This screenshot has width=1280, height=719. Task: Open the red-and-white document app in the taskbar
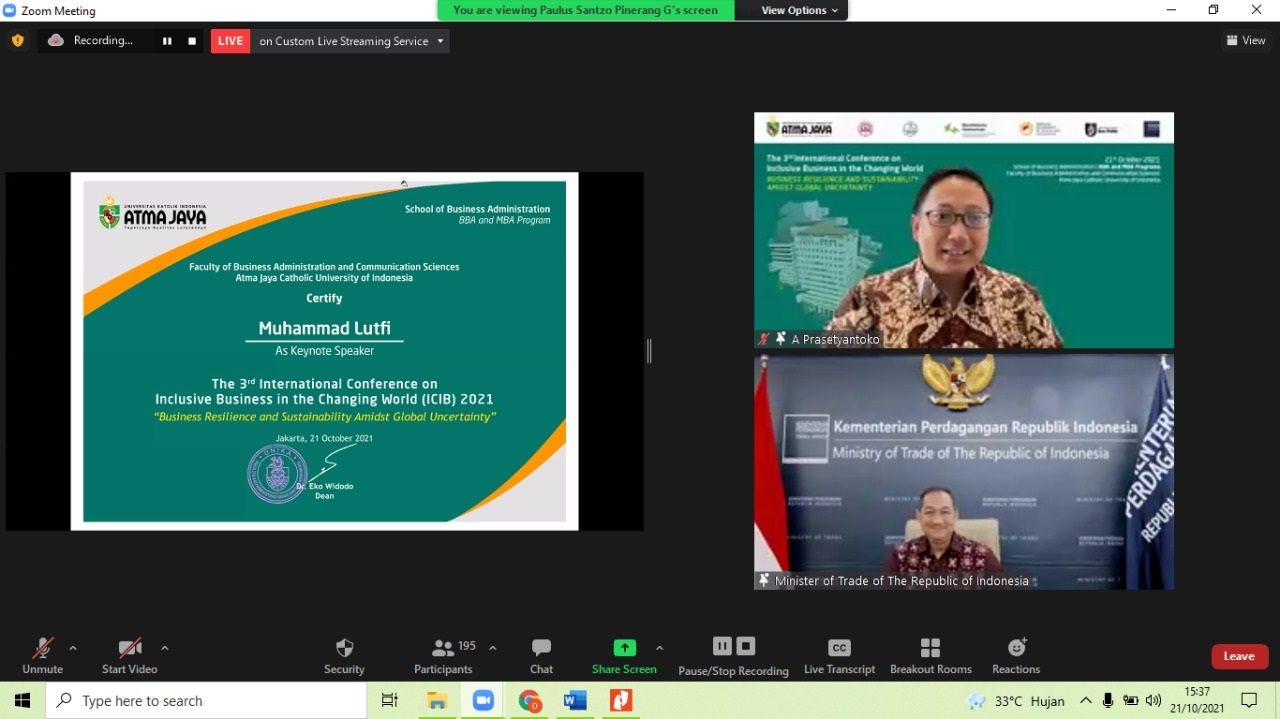pyautogui.click(x=621, y=701)
